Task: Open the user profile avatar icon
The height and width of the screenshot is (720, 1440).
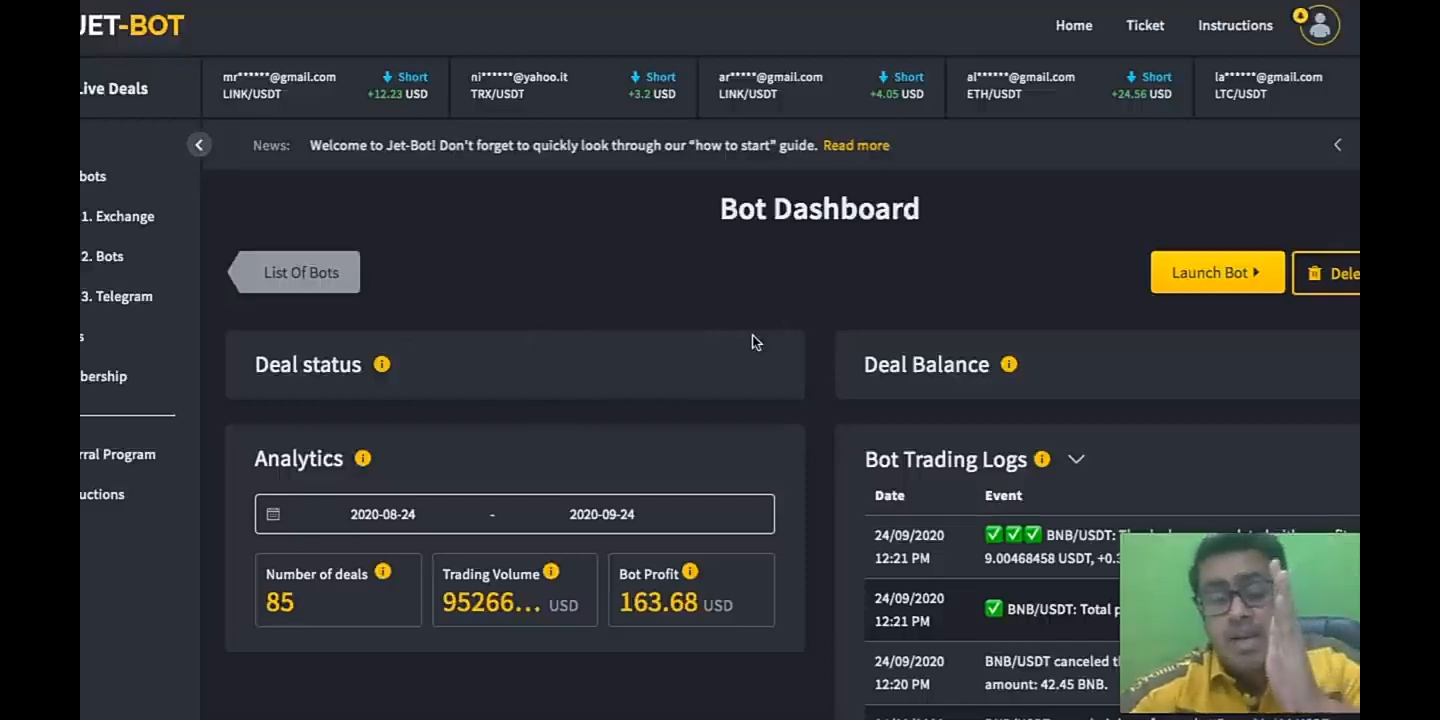Action: tap(1319, 25)
